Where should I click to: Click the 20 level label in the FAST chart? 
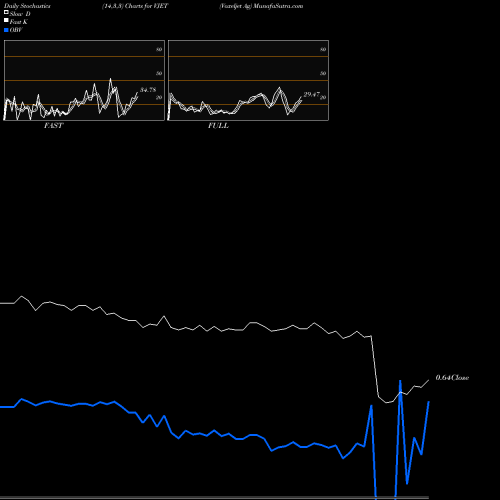pyautogui.click(x=159, y=97)
